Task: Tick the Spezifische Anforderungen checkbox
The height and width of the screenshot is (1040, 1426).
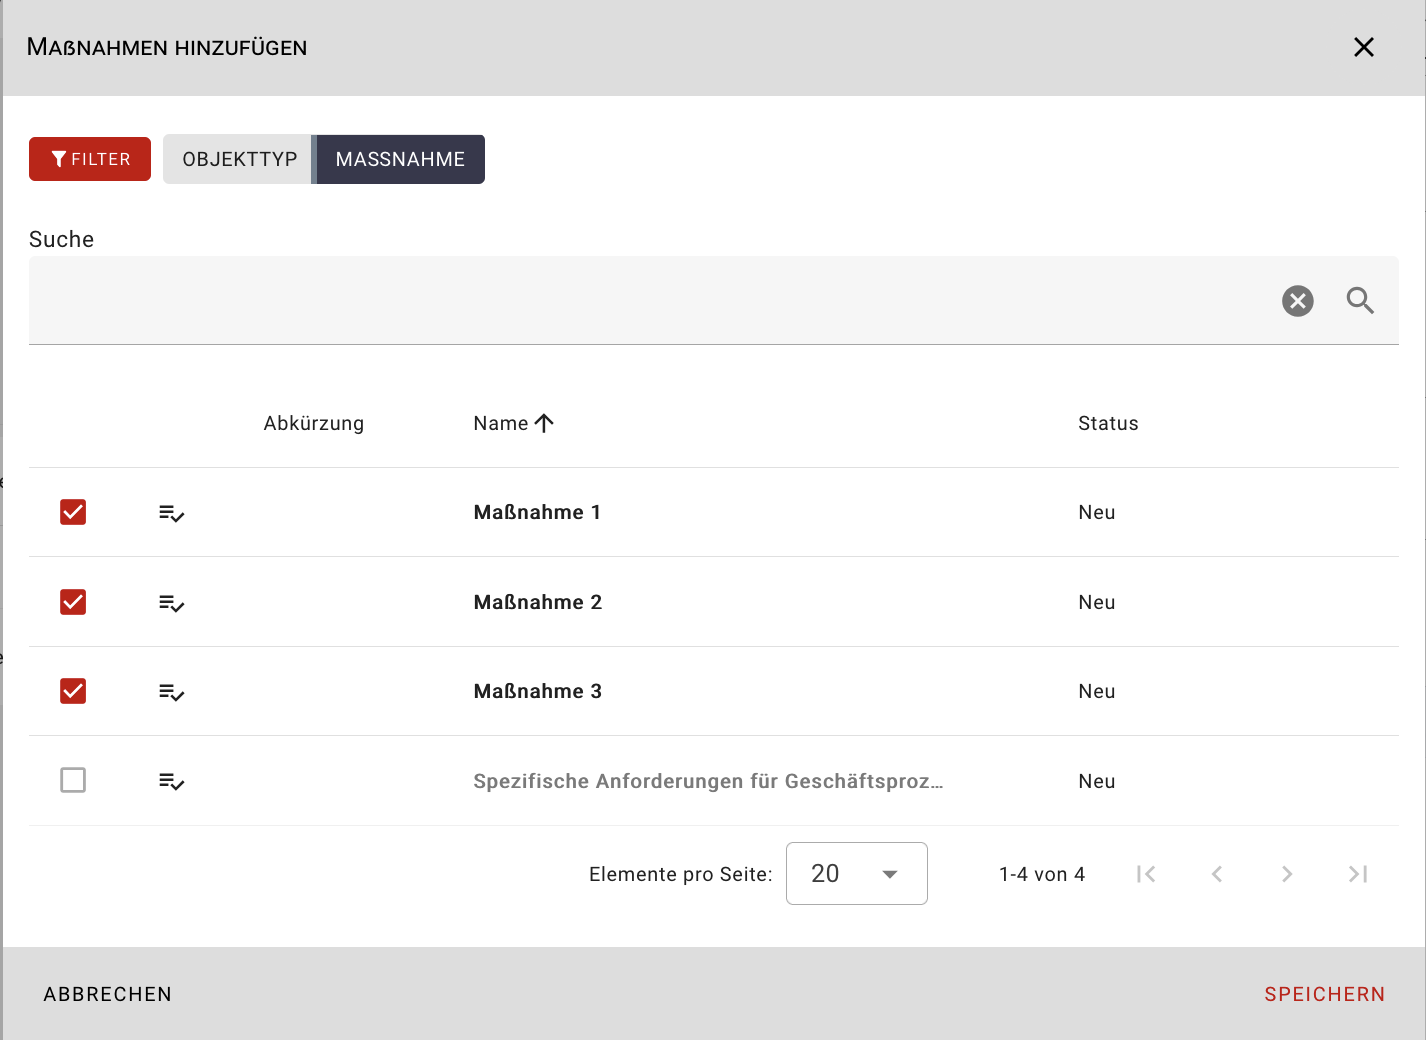Action: 73,780
